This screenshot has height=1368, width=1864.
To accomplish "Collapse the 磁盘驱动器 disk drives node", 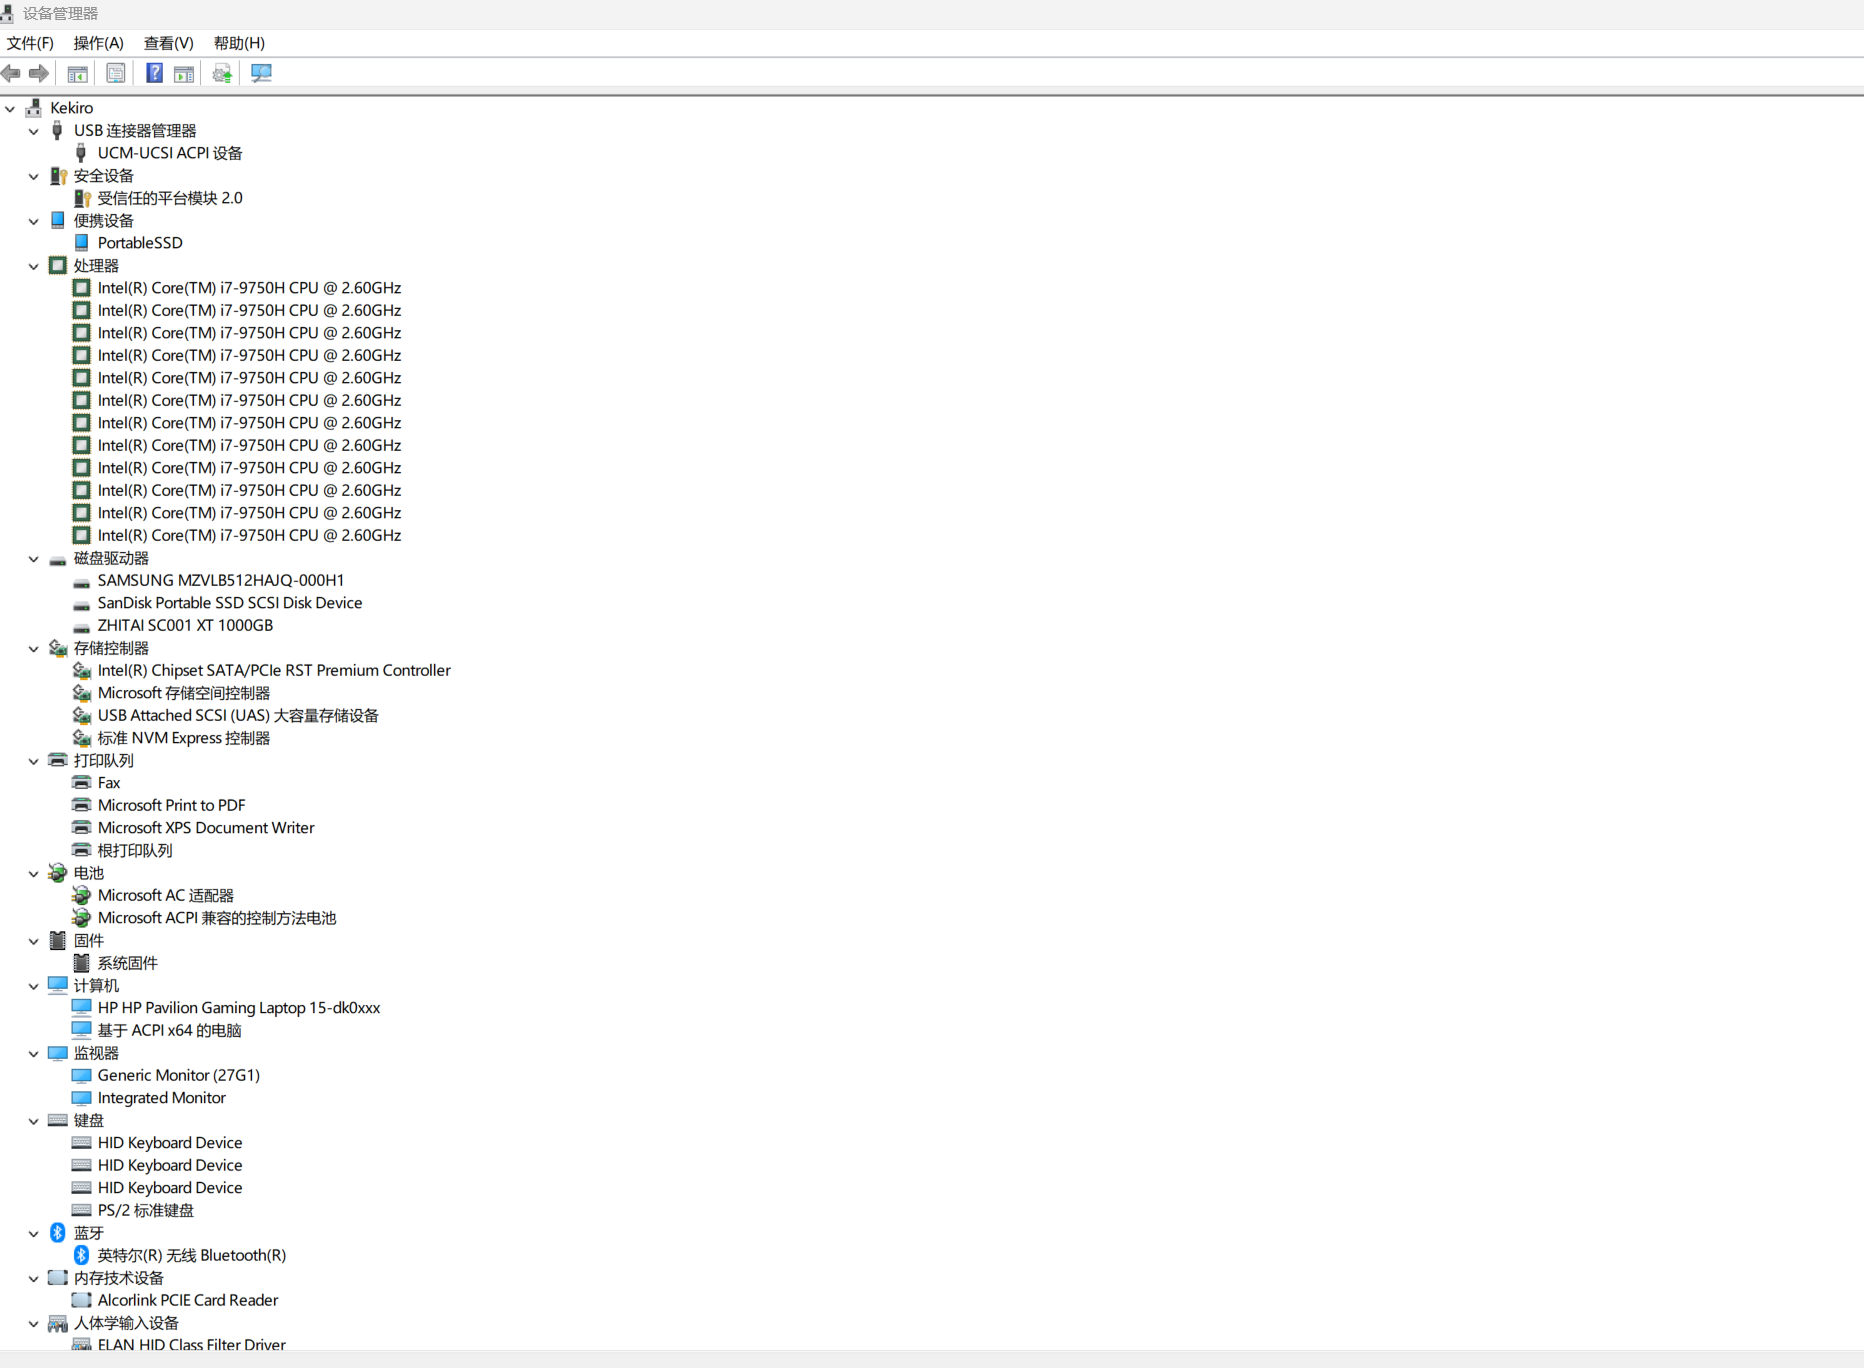I will (x=34, y=559).
